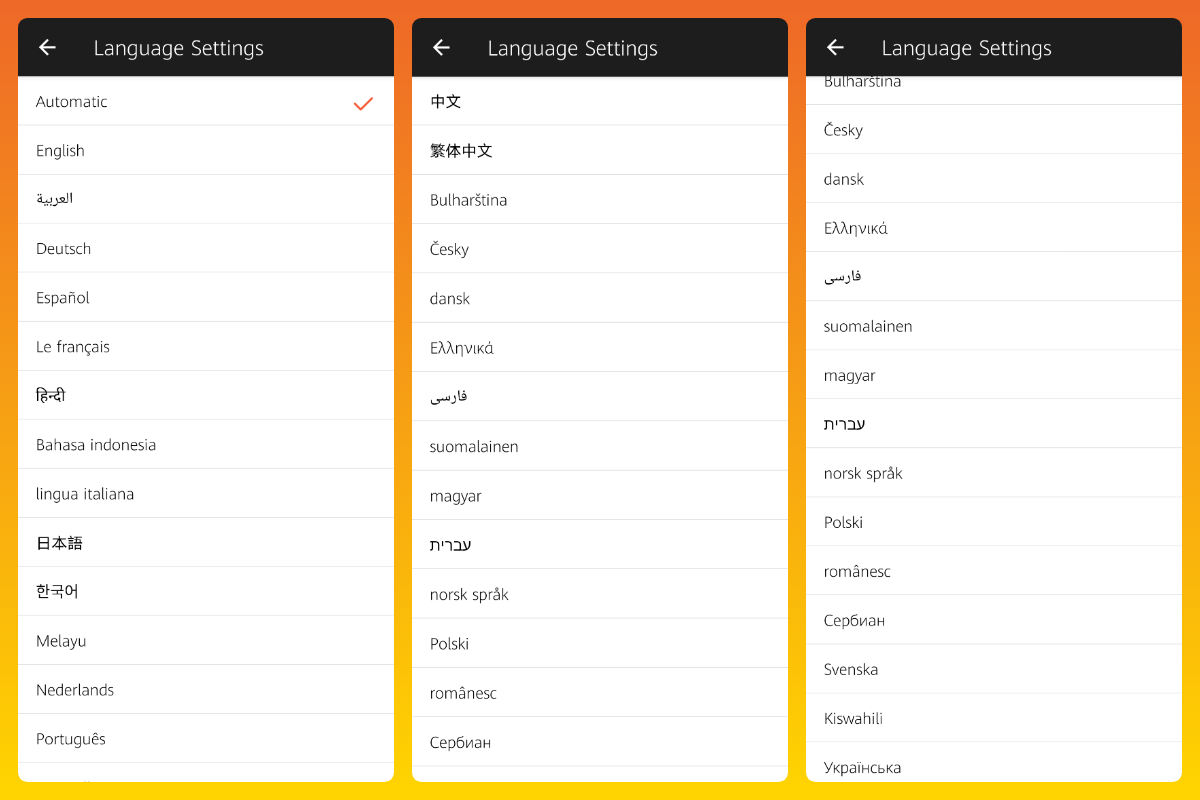Select Svenska in the right panel
Screen dimensions: 1200x800
851,670
